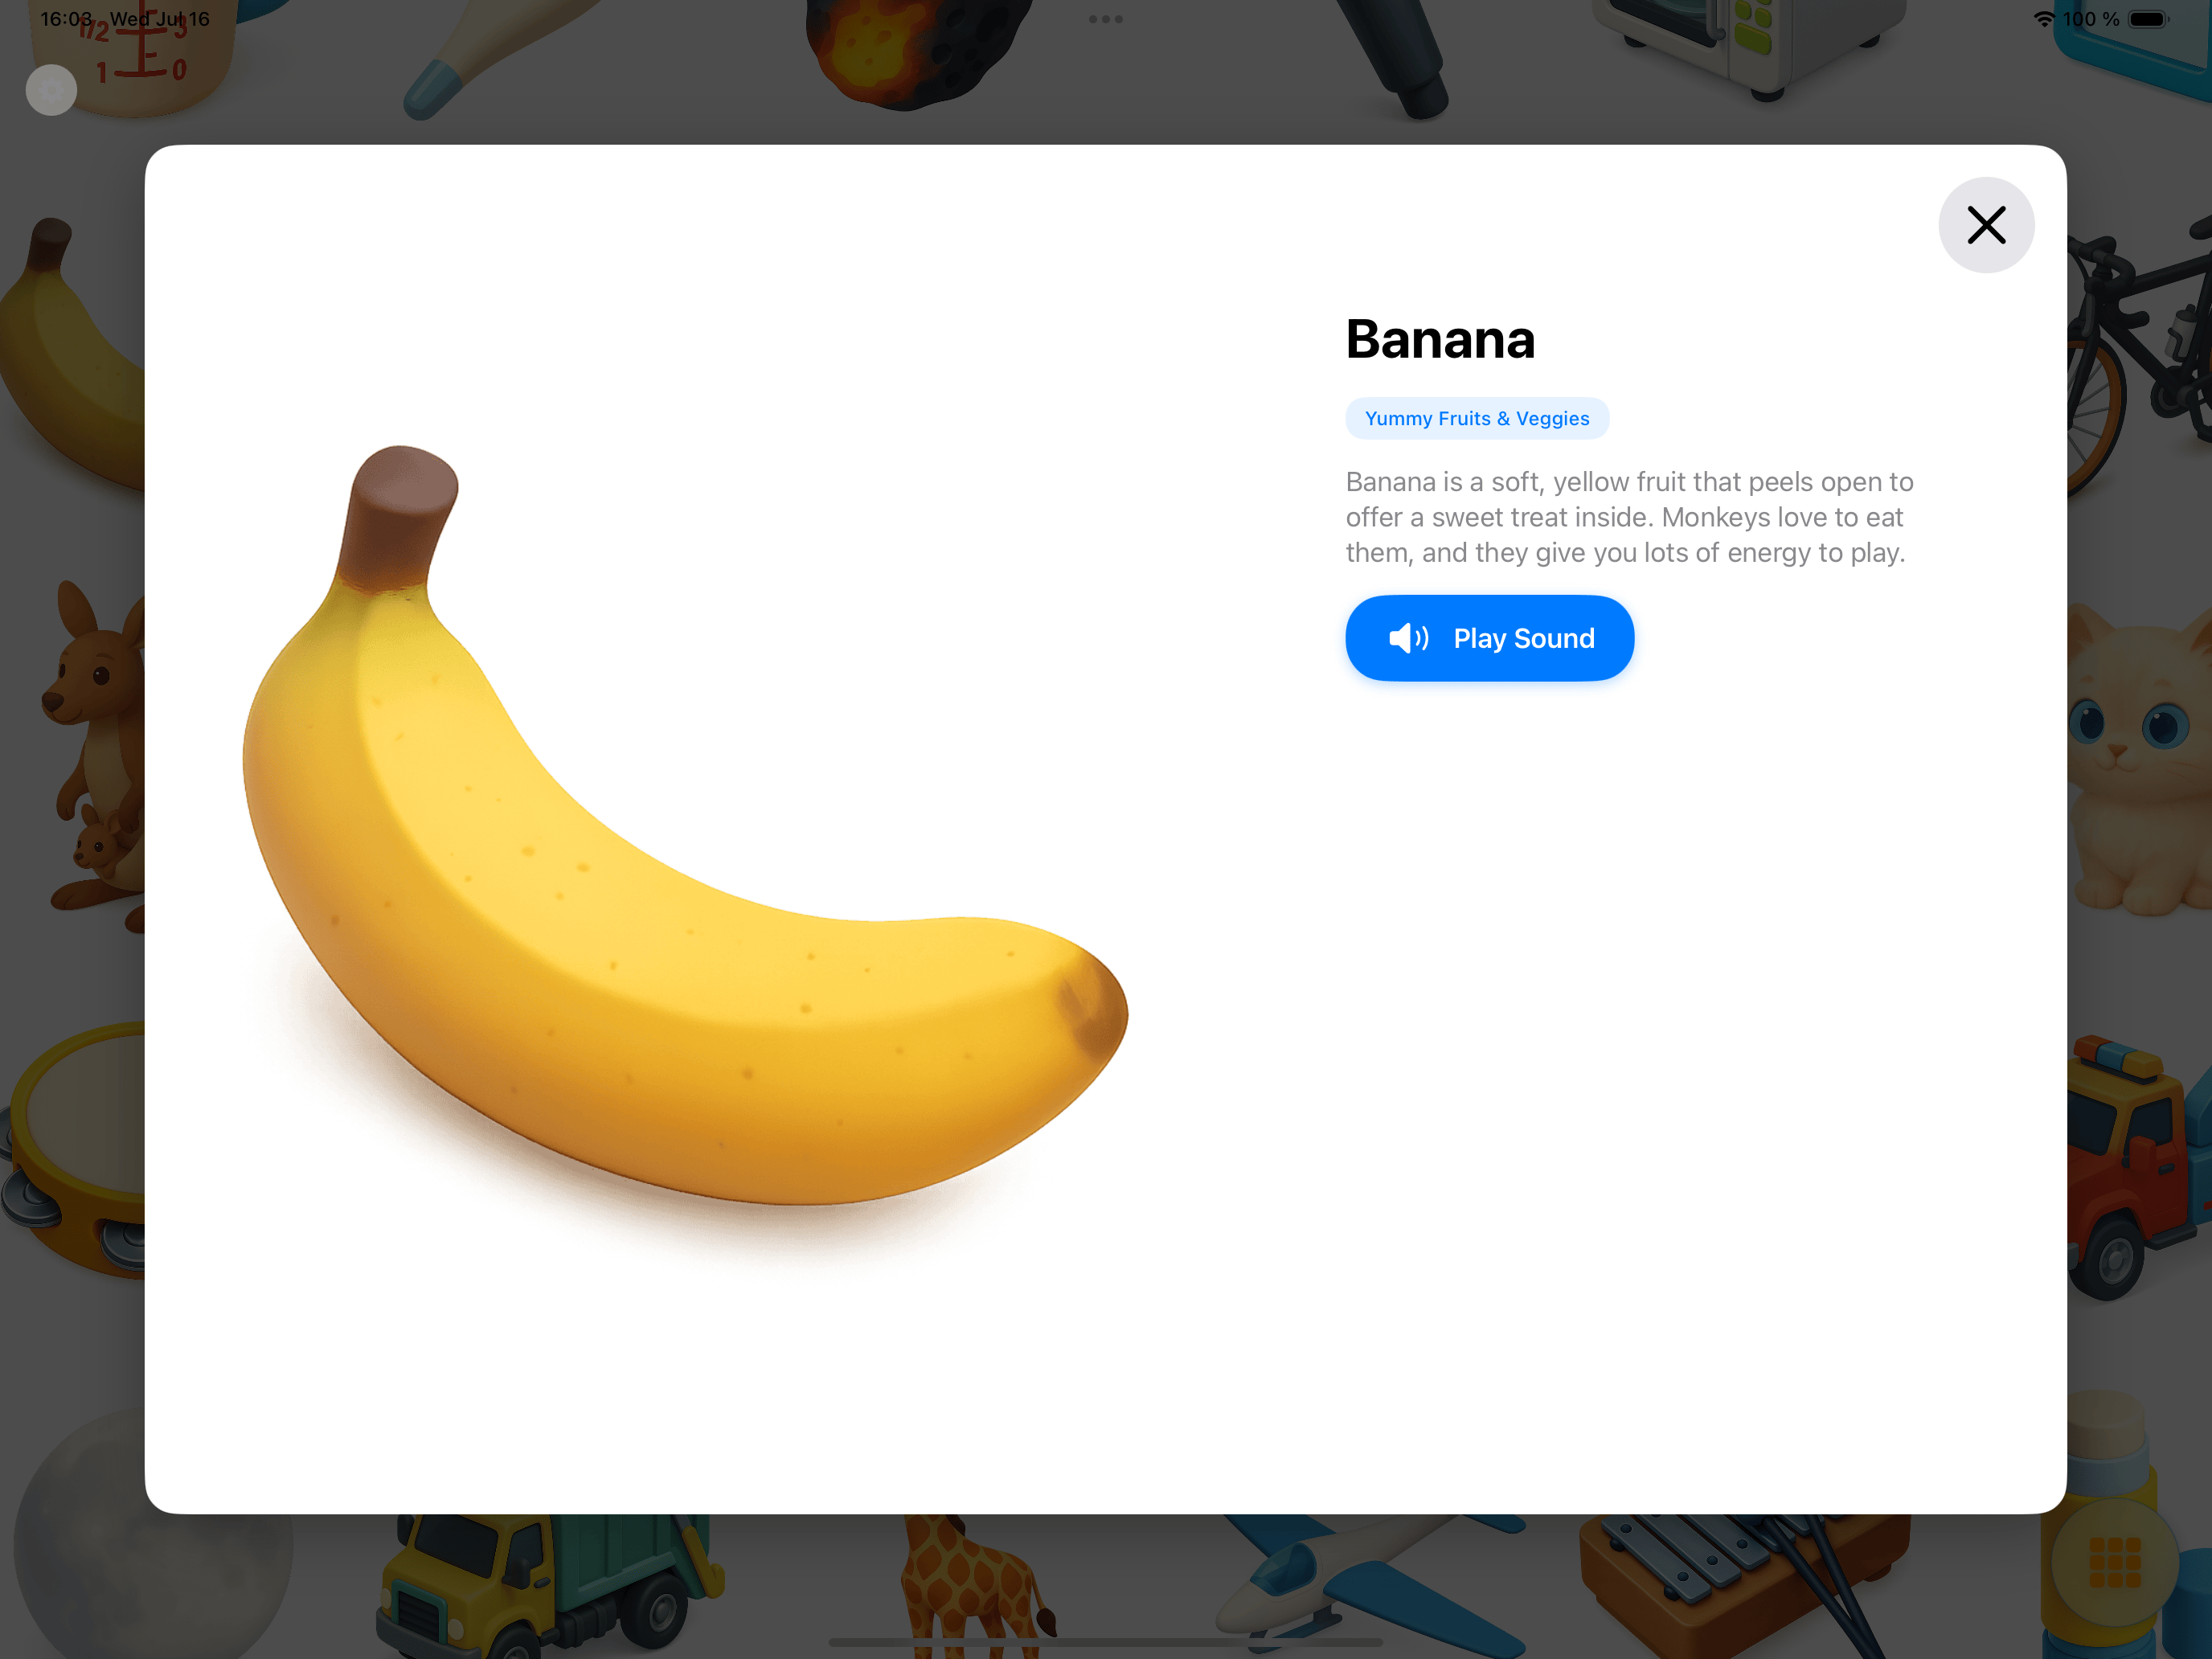Screen dimensions: 2212x1659
Task: Open the three-dot multitasking menu
Action: (1105, 19)
